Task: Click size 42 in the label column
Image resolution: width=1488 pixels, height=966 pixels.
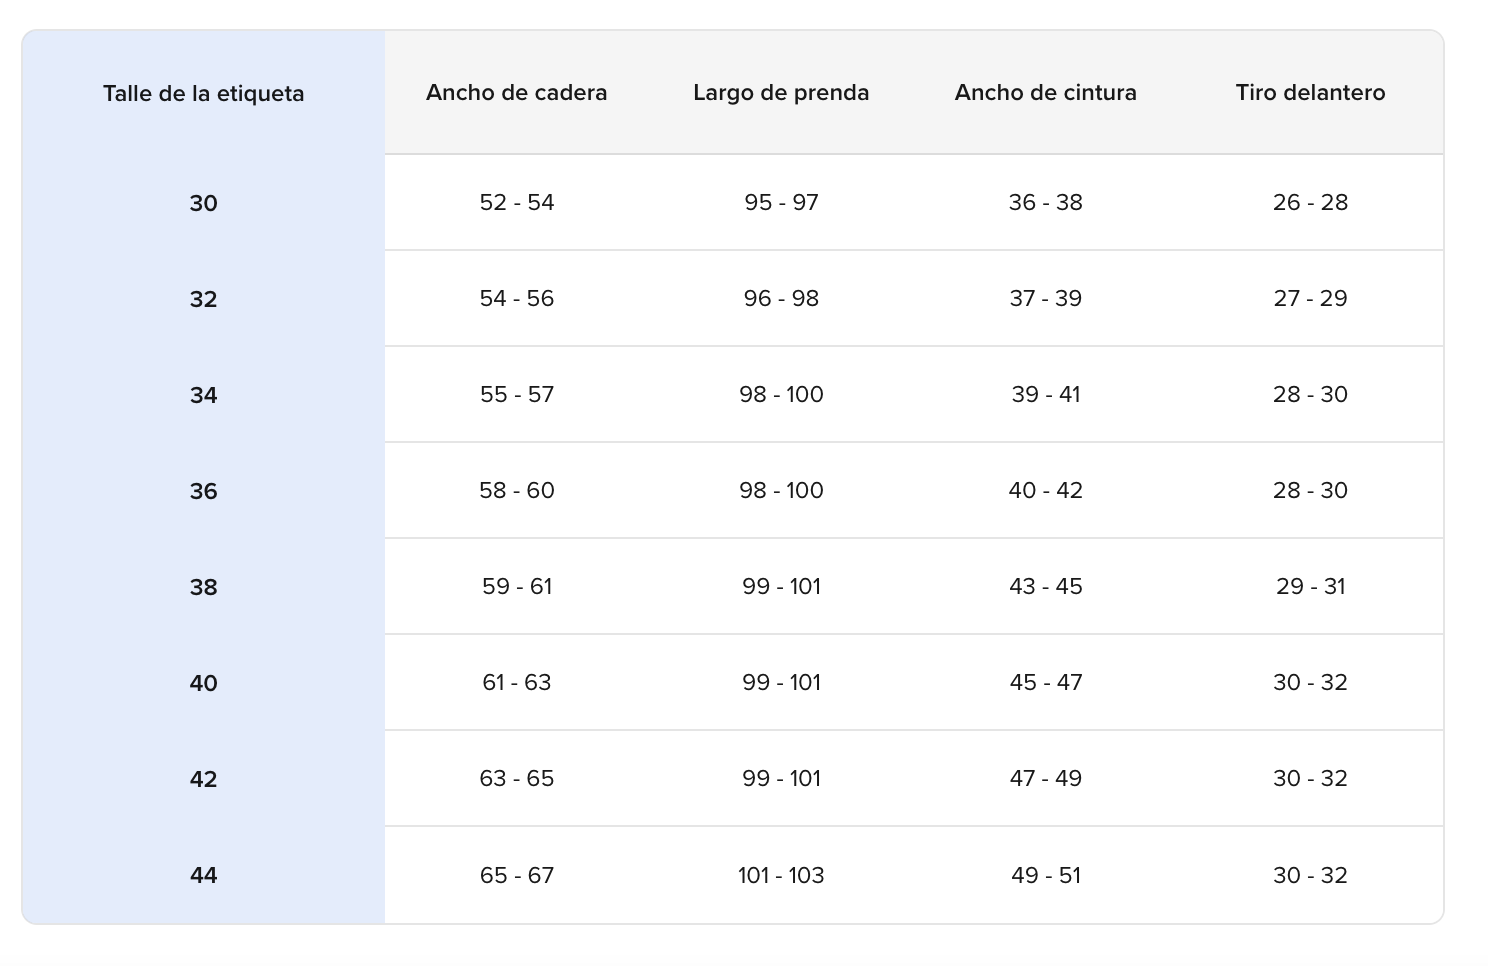Action: [x=203, y=779]
